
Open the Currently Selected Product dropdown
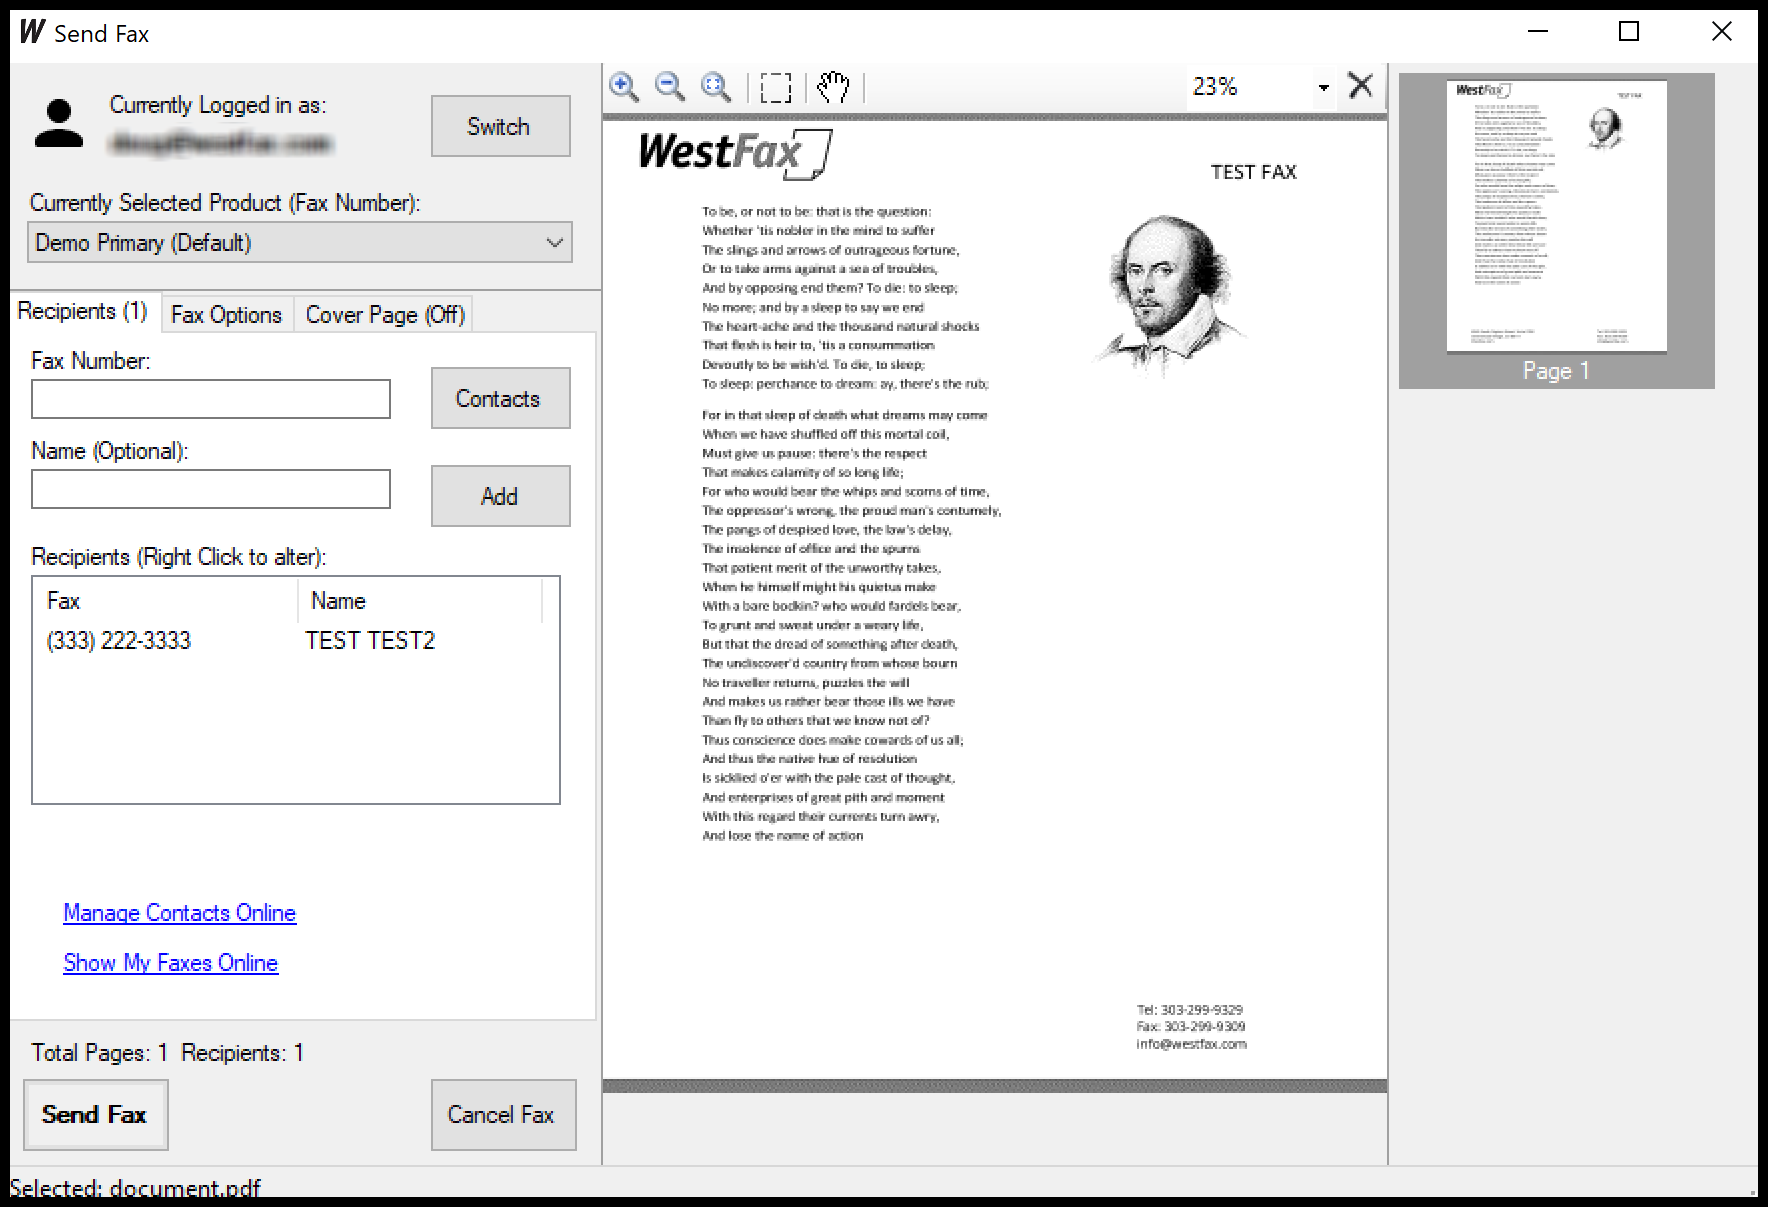pos(554,242)
